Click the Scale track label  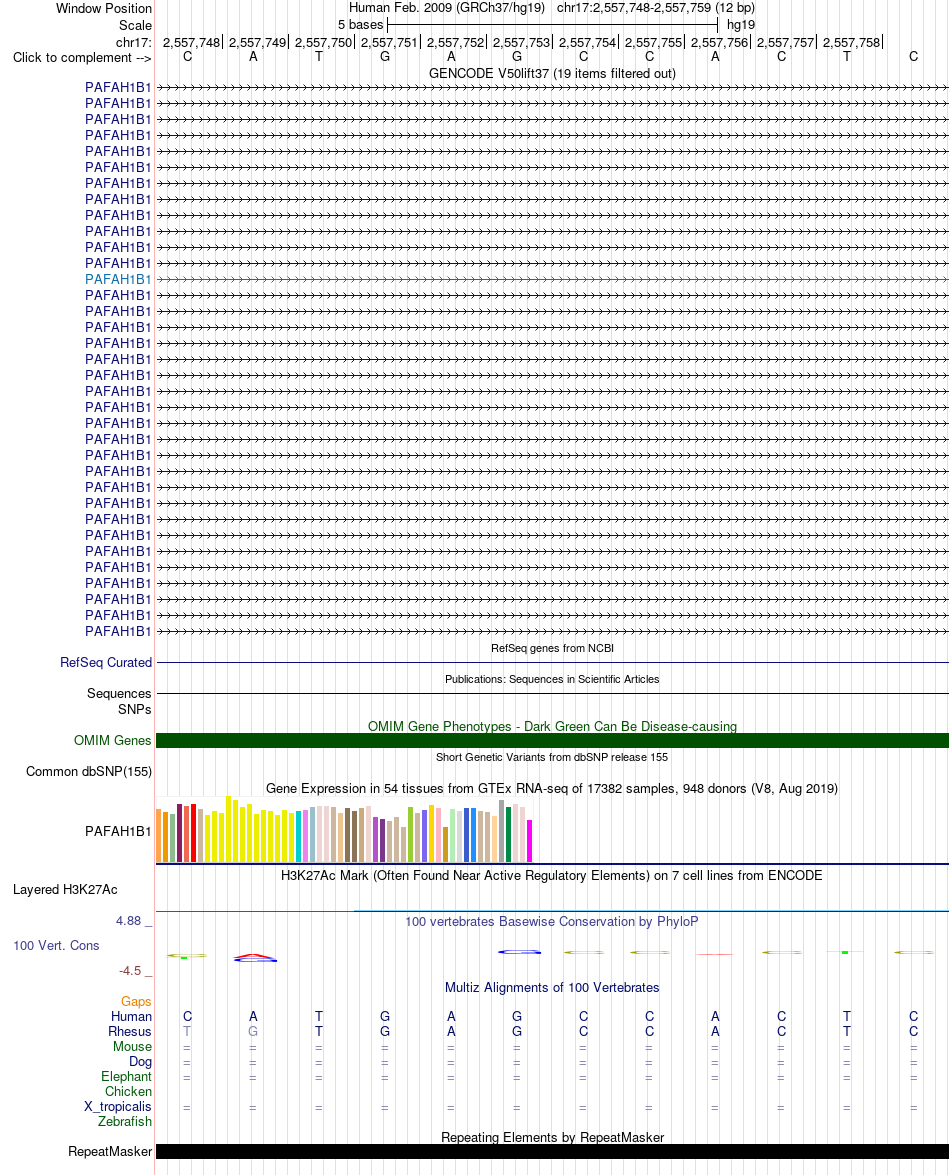pyautogui.click(x=136, y=25)
